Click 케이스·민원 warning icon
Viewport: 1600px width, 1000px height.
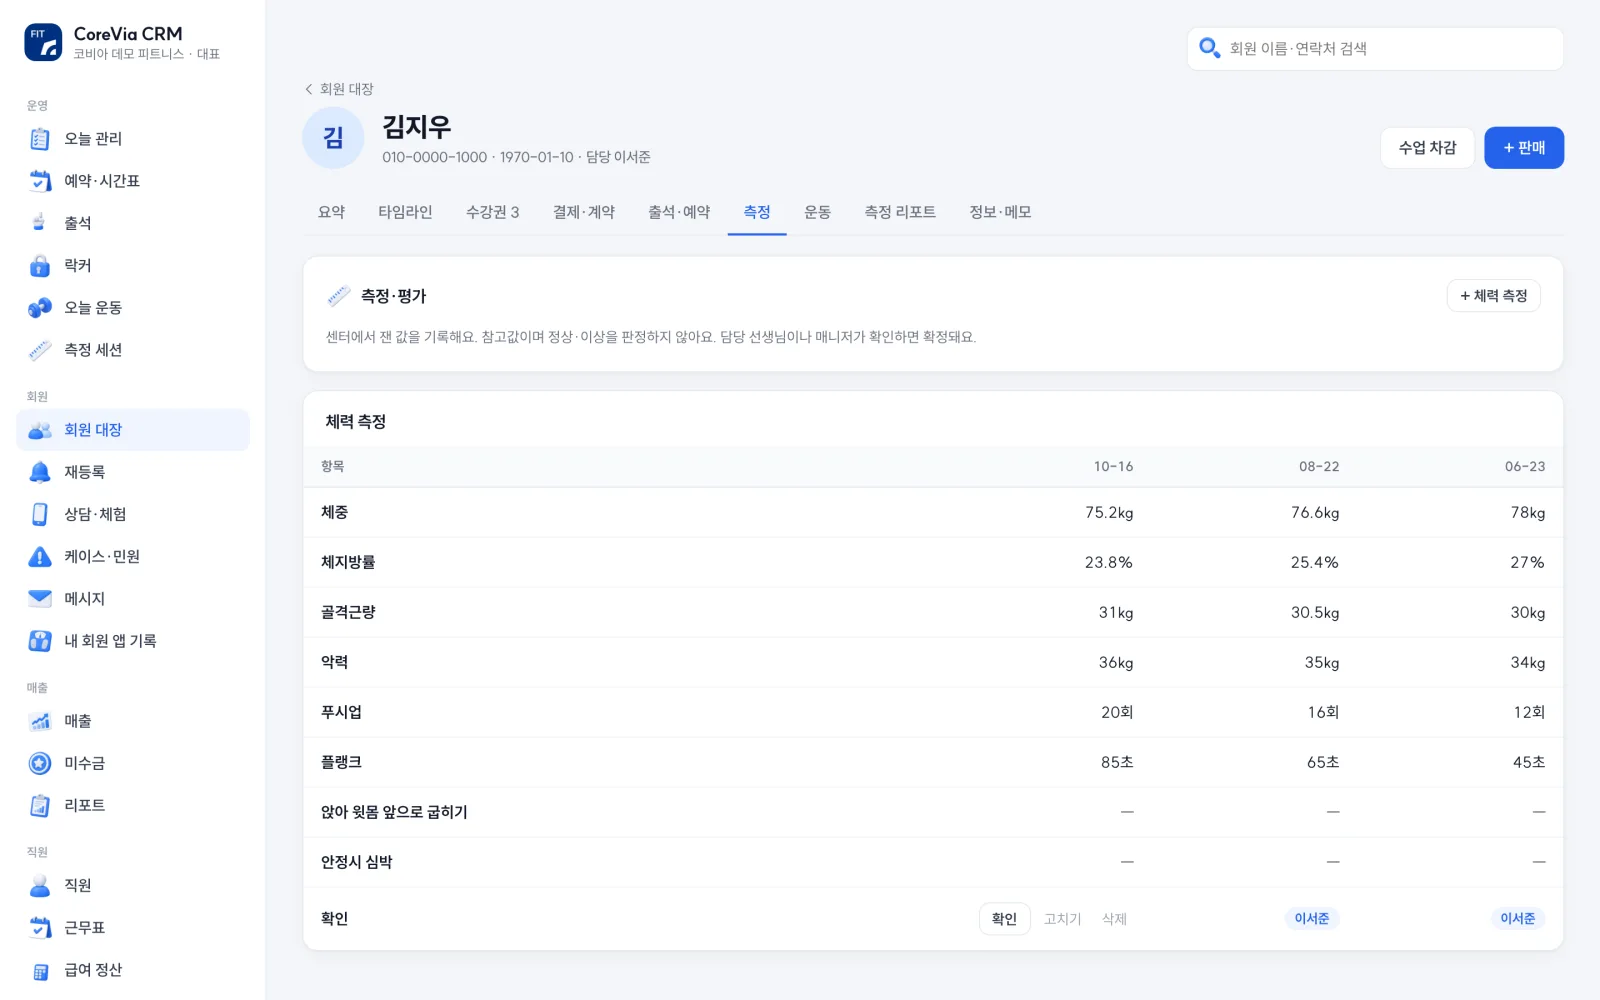[x=40, y=556]
